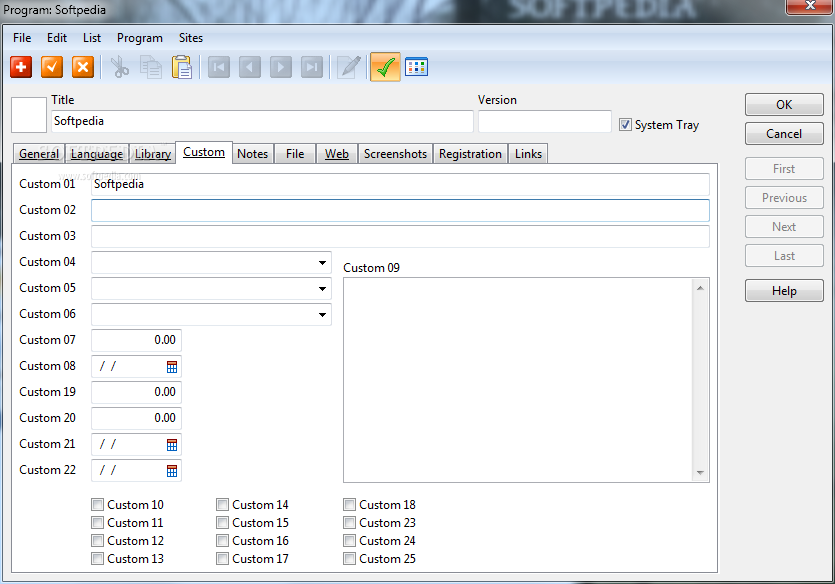Click Custom 09 scrollbar down arrow
Screen dimensions: 835x584
click(700, 473)
